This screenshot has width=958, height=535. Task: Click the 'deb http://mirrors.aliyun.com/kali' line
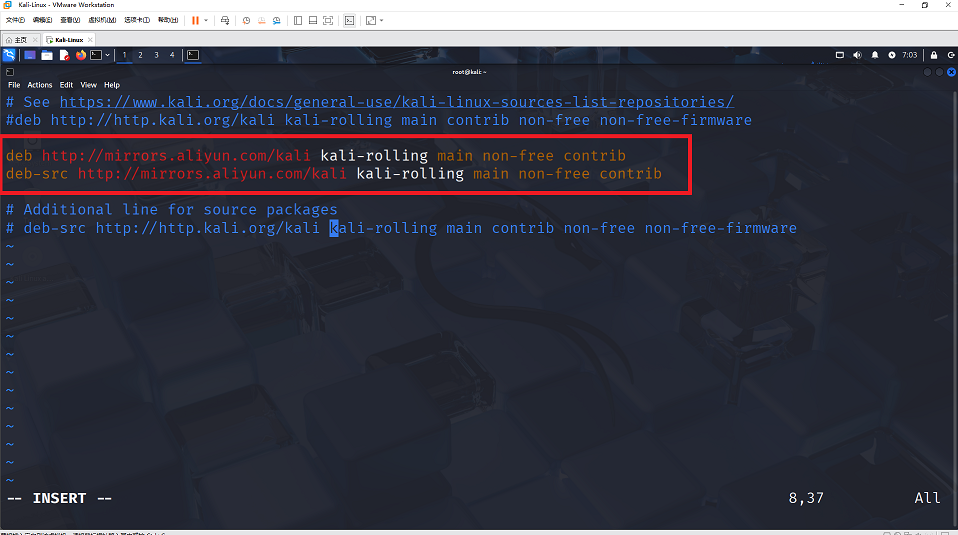pos(316,156)
